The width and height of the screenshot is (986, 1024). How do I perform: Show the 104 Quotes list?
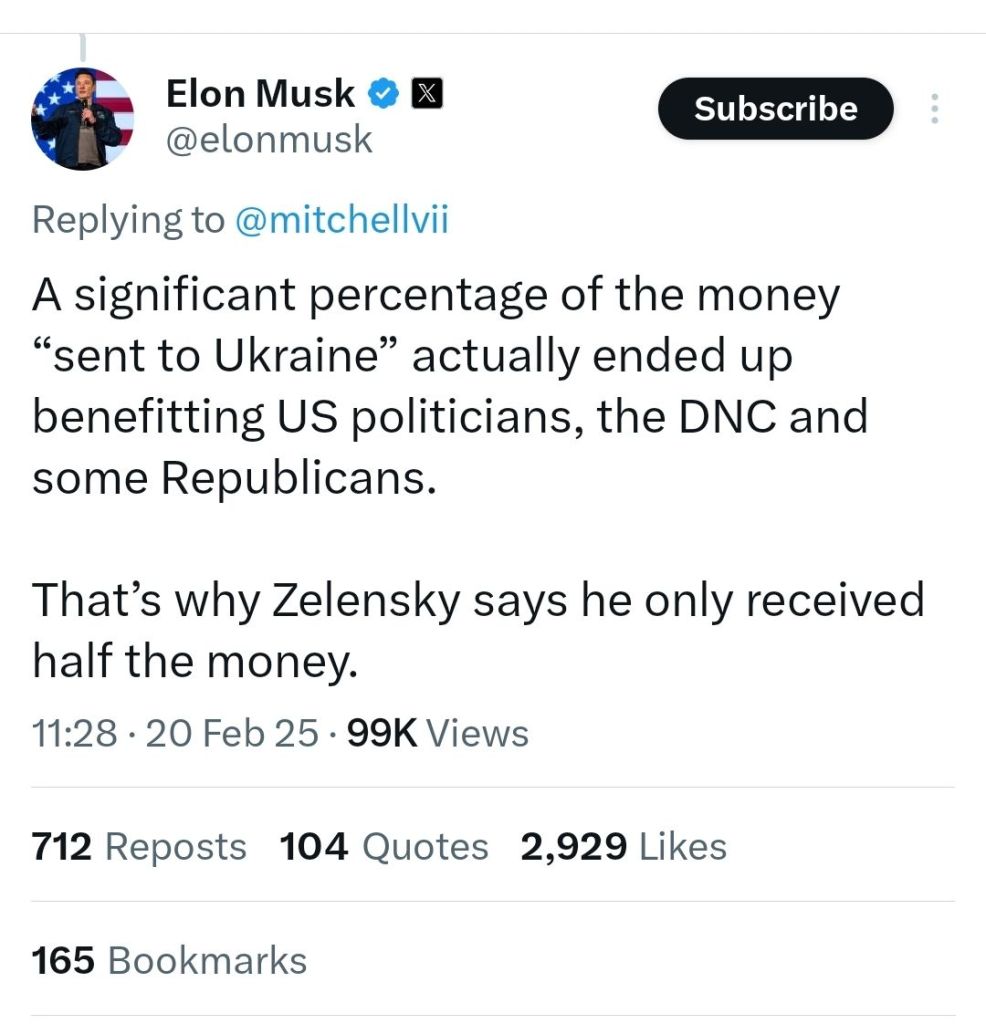(x=384, y=847)
